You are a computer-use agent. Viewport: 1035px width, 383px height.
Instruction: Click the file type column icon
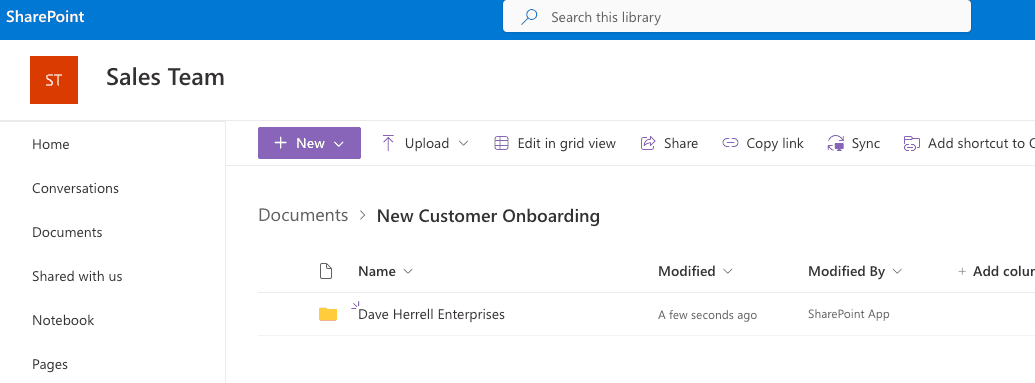coord(325,271)
